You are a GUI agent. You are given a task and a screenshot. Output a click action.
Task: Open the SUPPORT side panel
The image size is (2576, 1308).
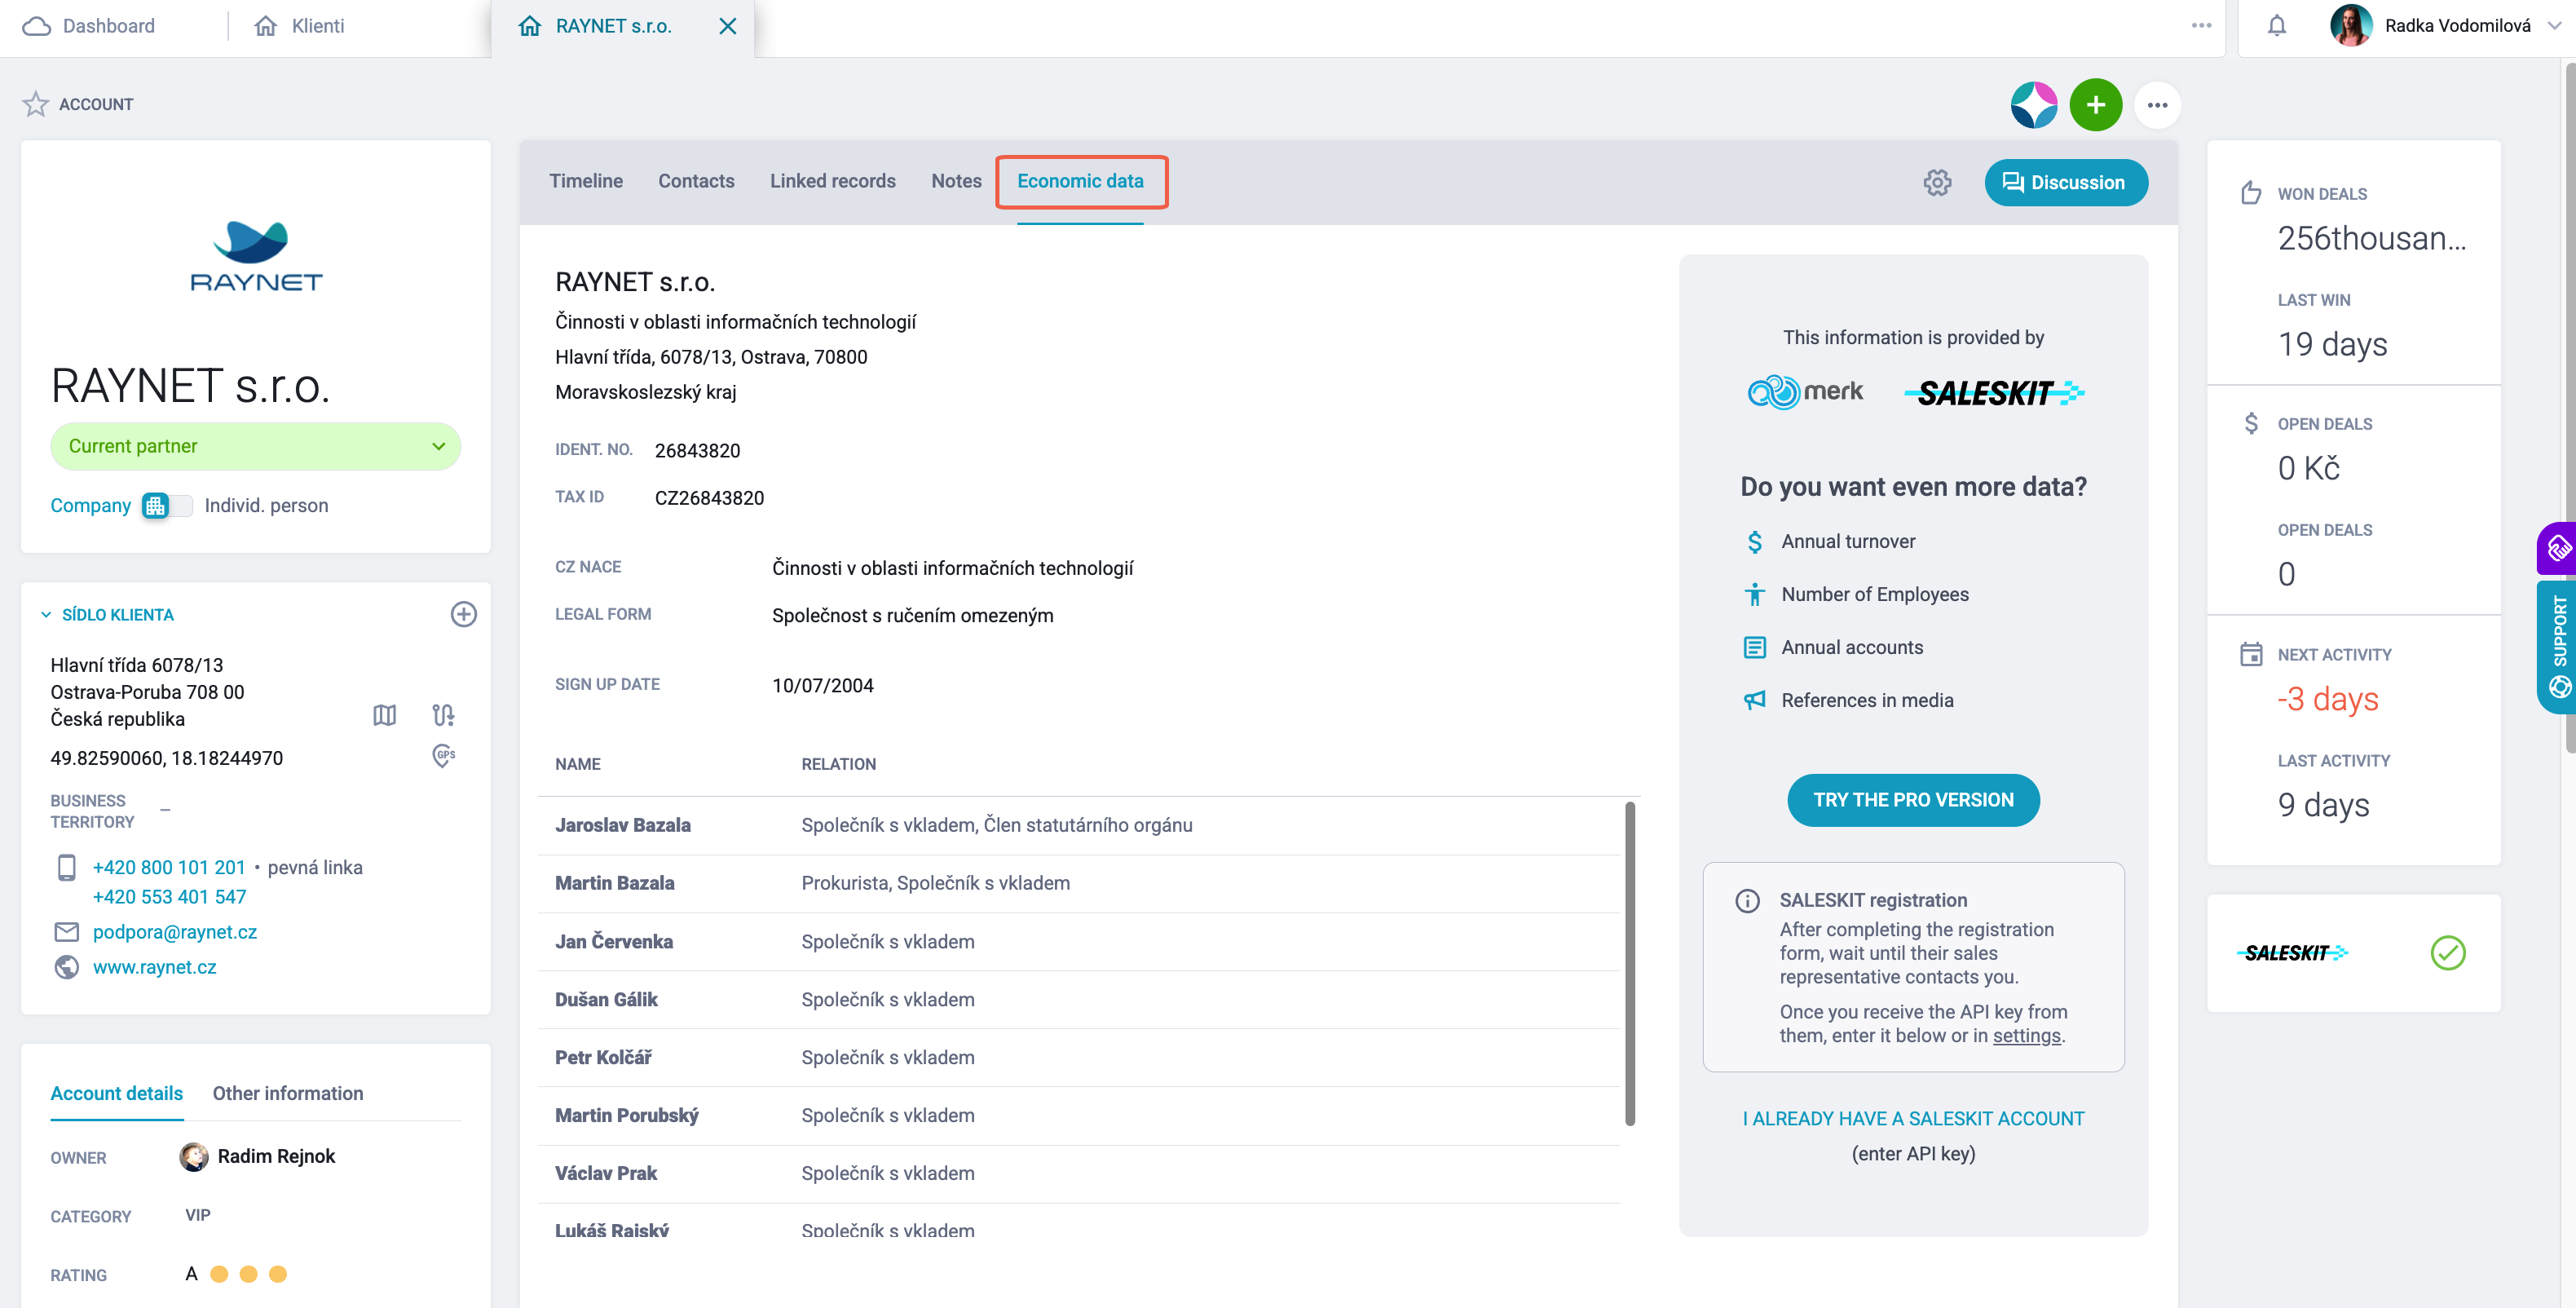[2558, 647]
